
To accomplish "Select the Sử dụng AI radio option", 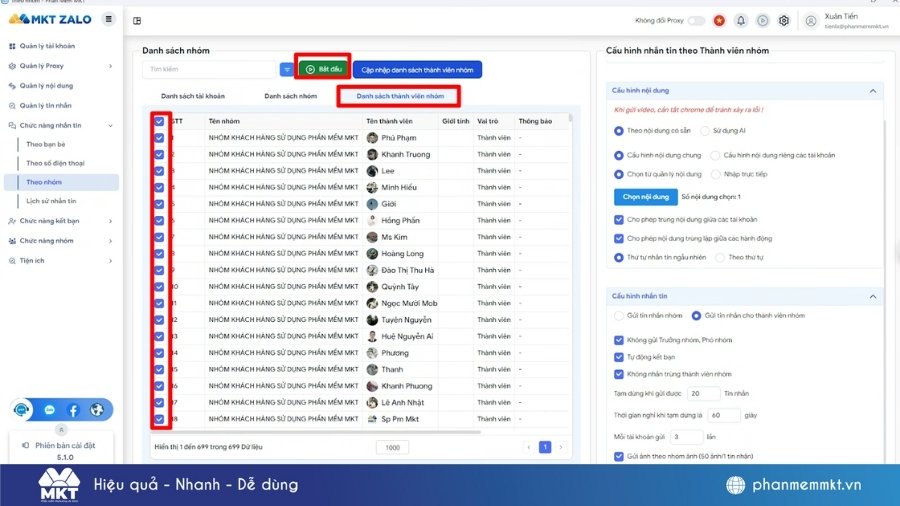I will point(705,131).
